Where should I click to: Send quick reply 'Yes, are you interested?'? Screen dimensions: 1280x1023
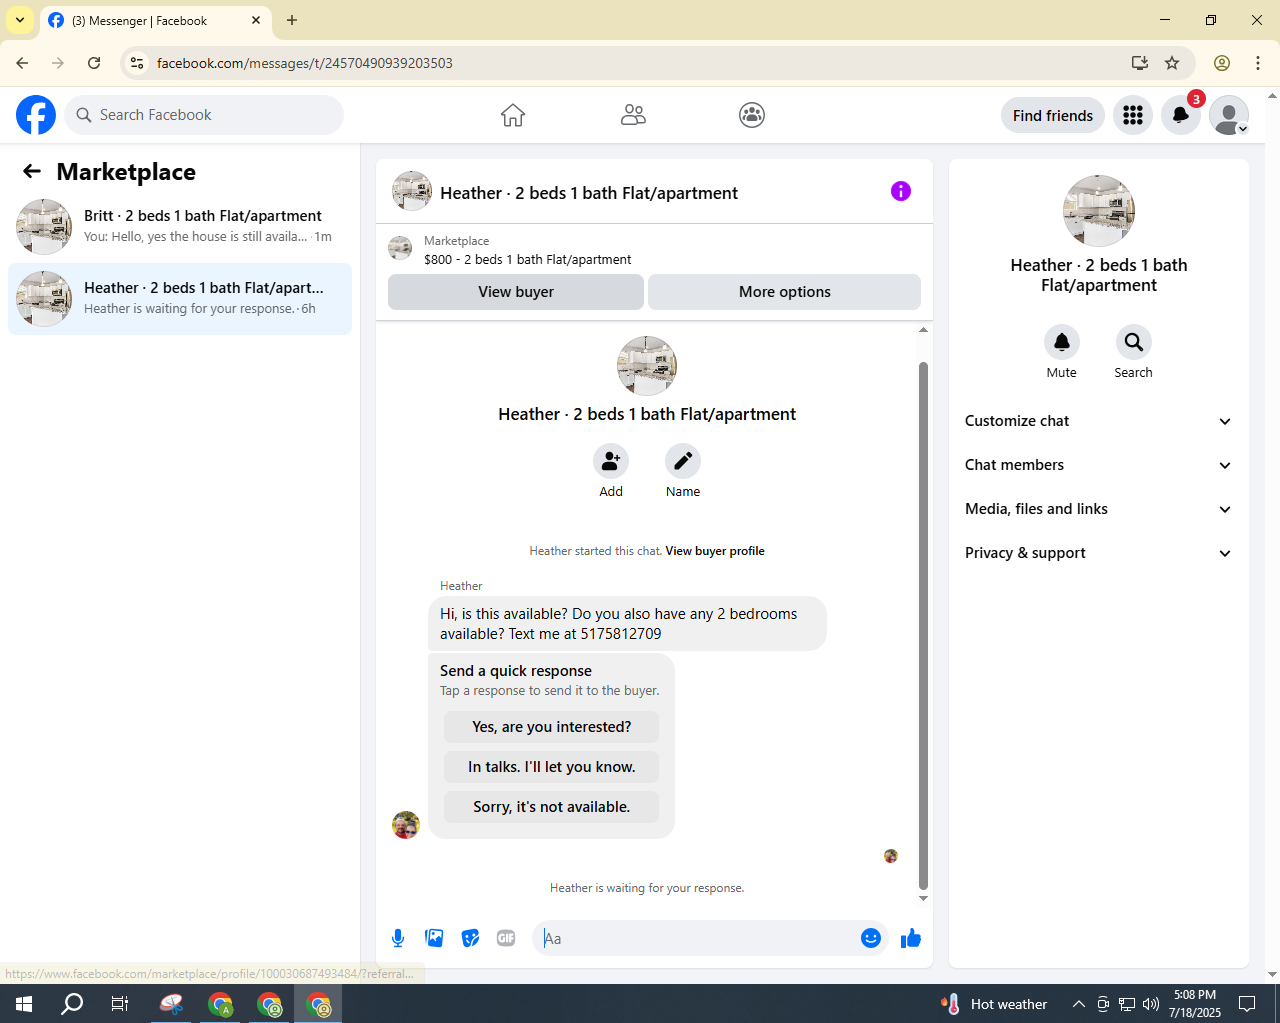(552, 727)
